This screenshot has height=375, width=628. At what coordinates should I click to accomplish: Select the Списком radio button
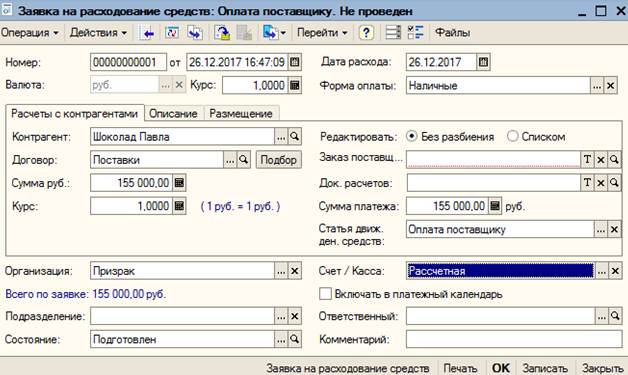[x=512, y=136]
